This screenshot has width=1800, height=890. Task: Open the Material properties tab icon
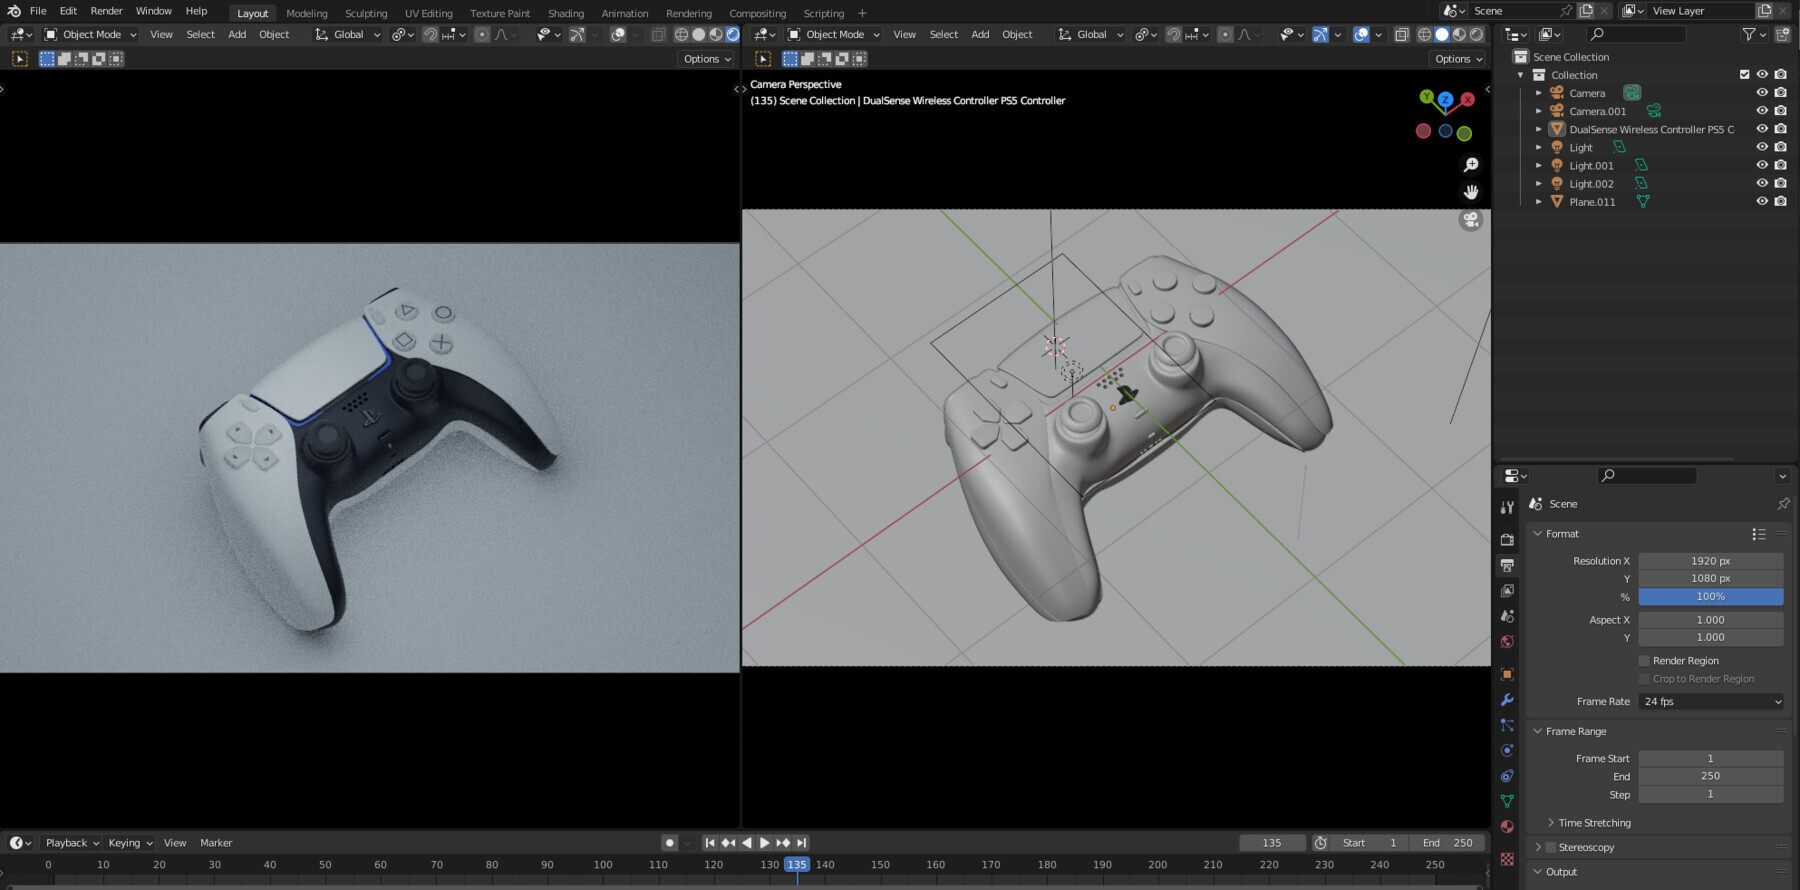(x=1507, y=826)
